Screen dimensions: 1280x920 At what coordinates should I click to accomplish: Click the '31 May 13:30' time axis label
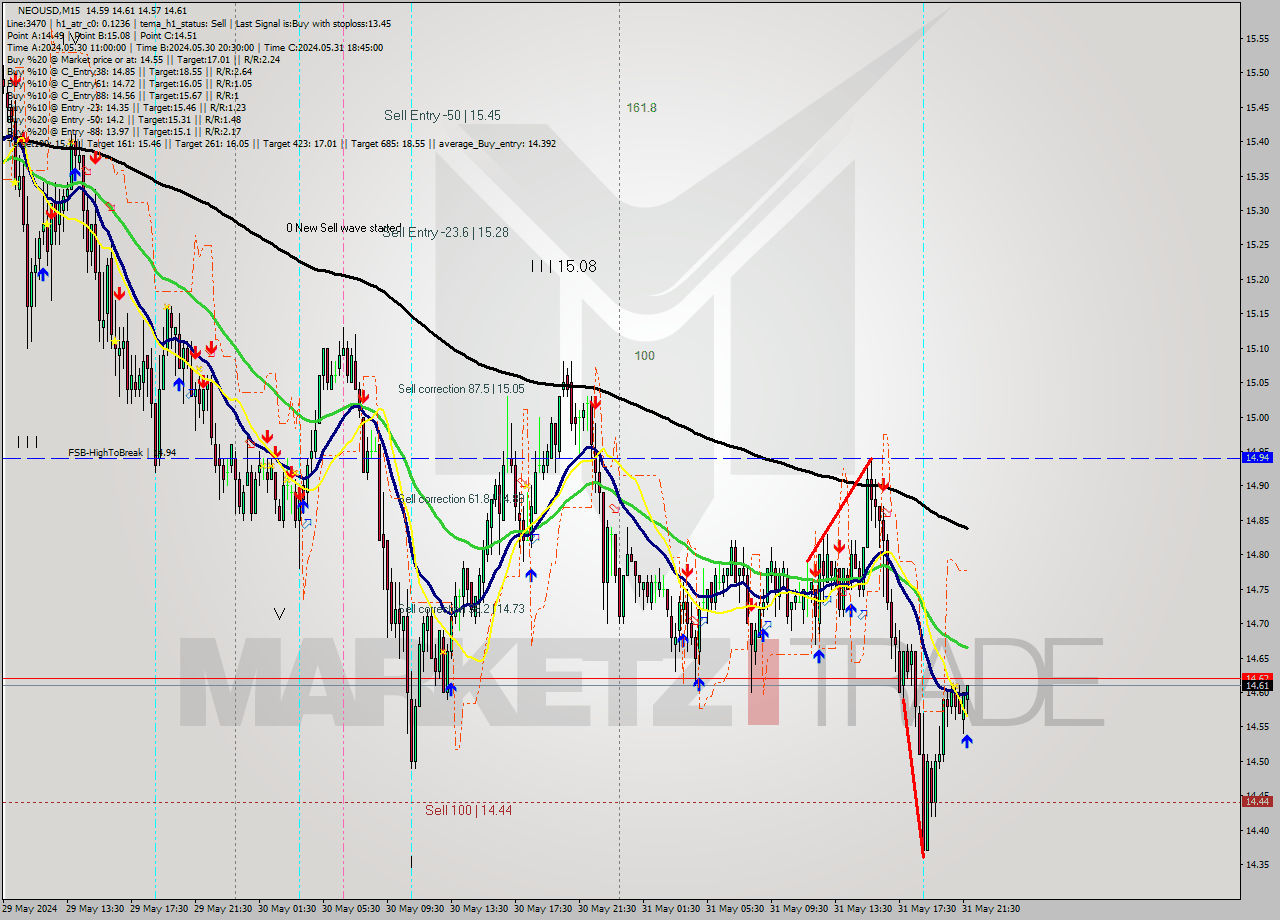863,909
